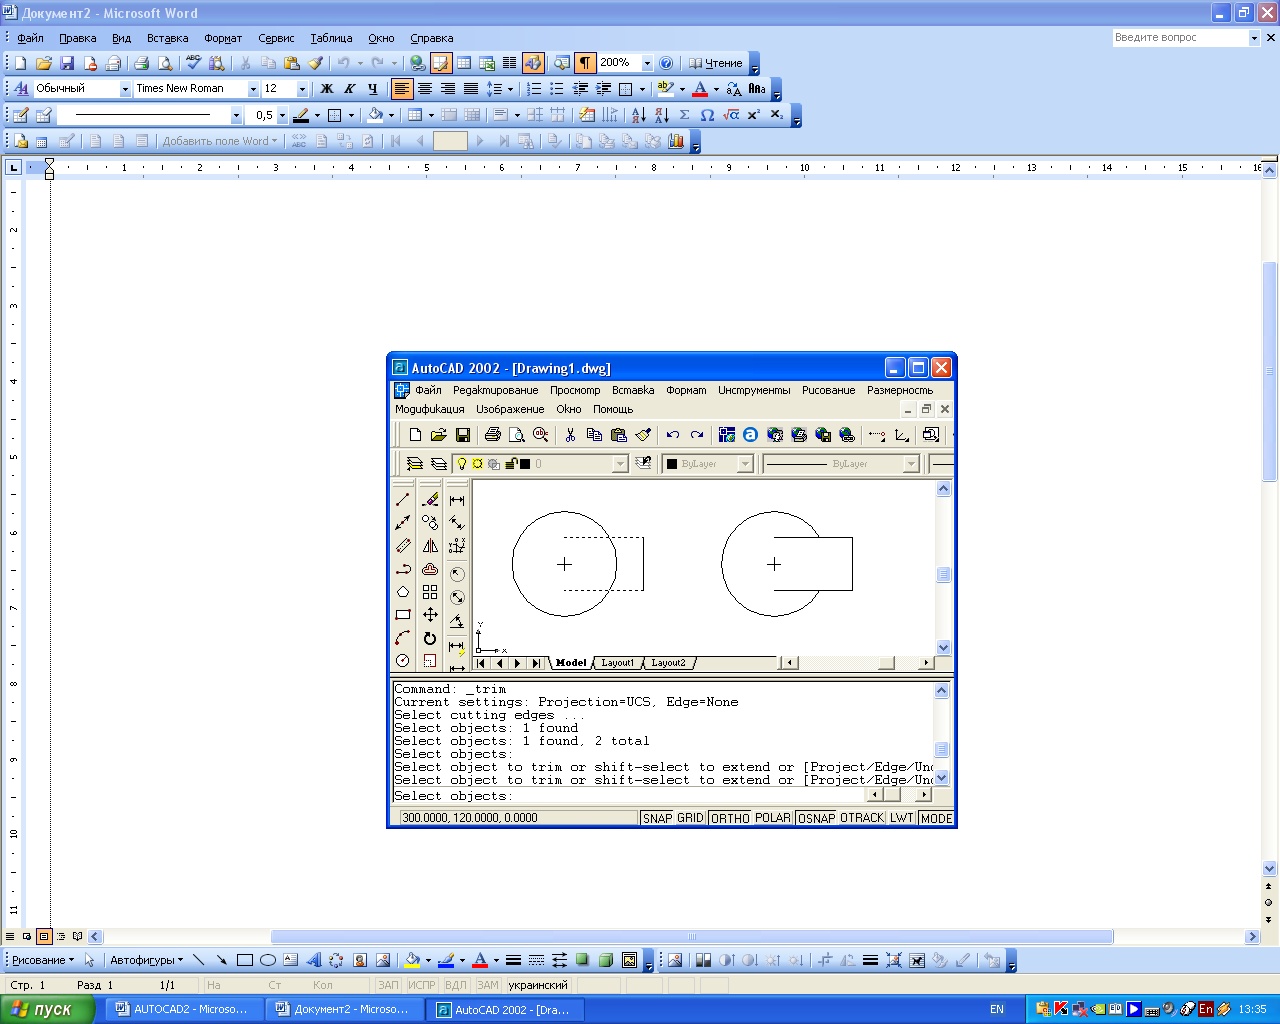Select the Rectangle tool in AutoCAD
This screenshot has width=1280, height=1024.
pos(403,615)
